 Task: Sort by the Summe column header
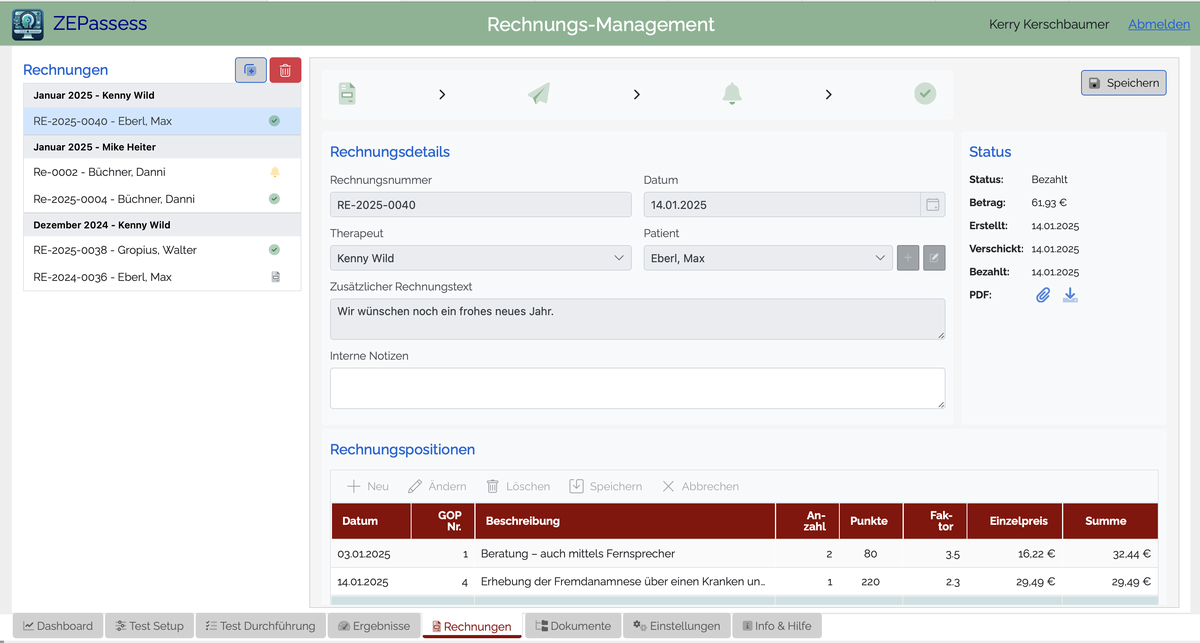[1110, 521]
